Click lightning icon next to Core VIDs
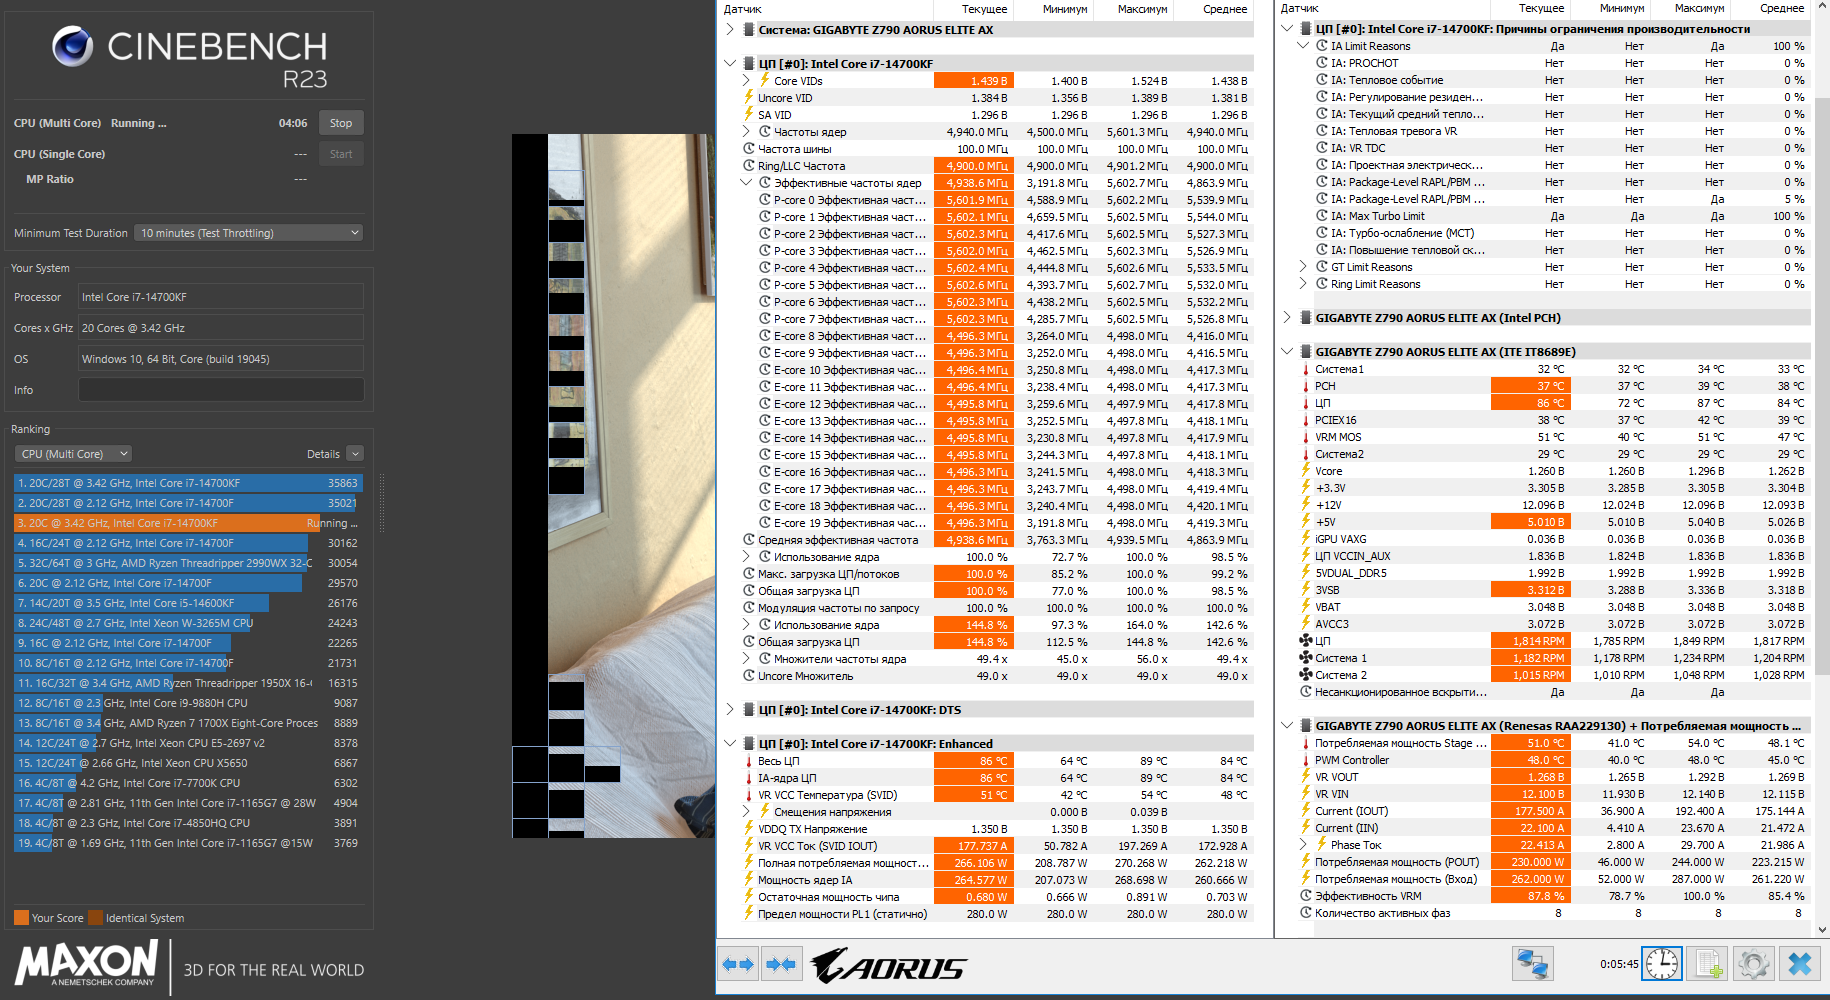This screenshot has height=1000, width=1830. tap(765, 80)
